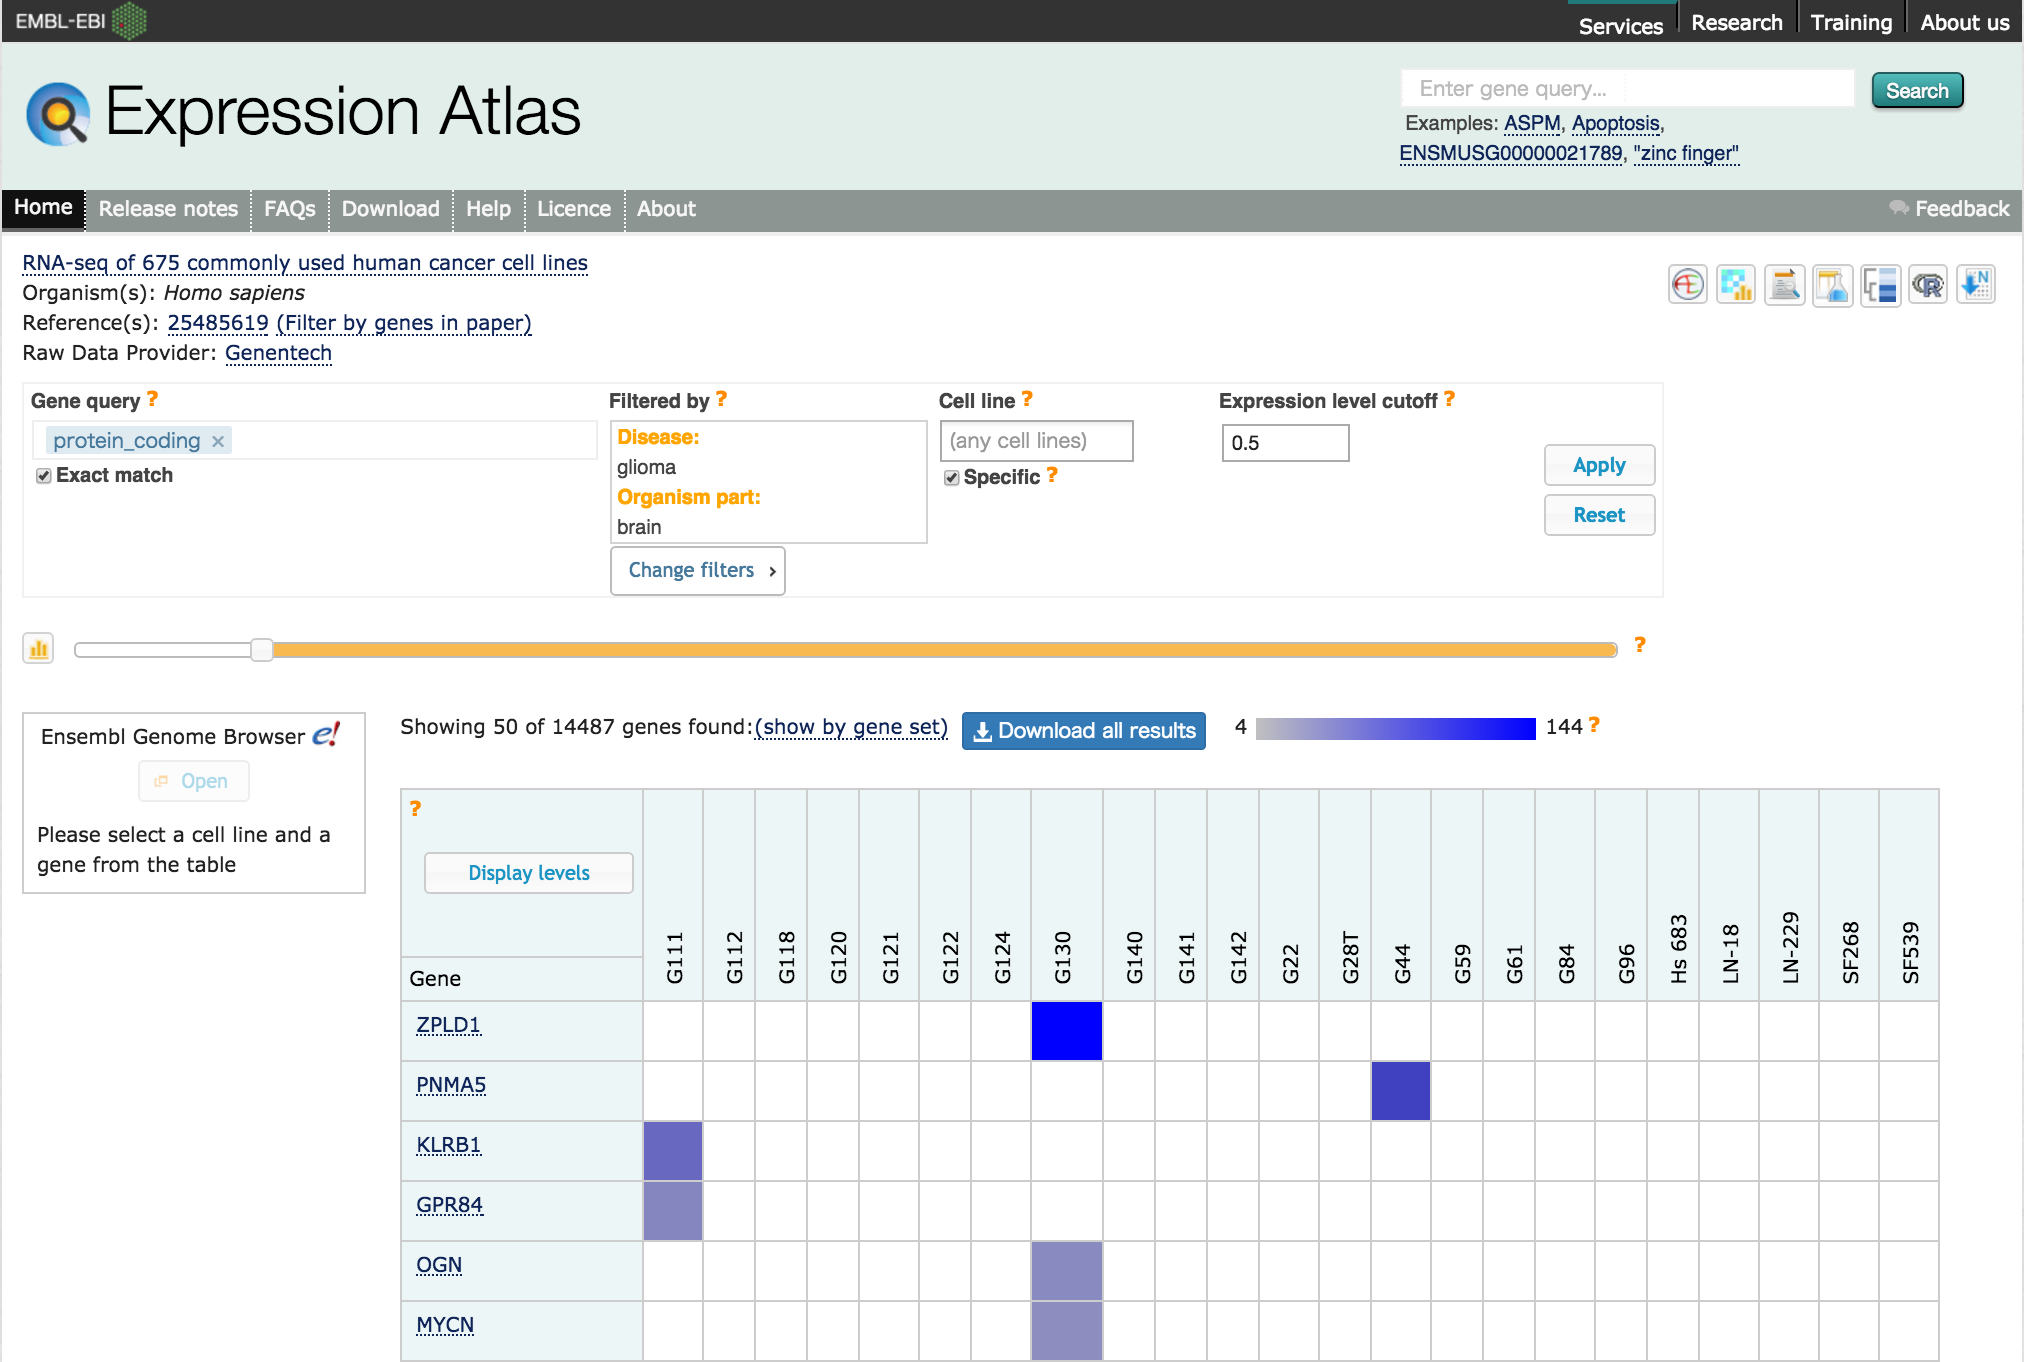The image size is (2024, 1362).
Task: Click the expression cutoff slider handle
Action: pos(262,650)
